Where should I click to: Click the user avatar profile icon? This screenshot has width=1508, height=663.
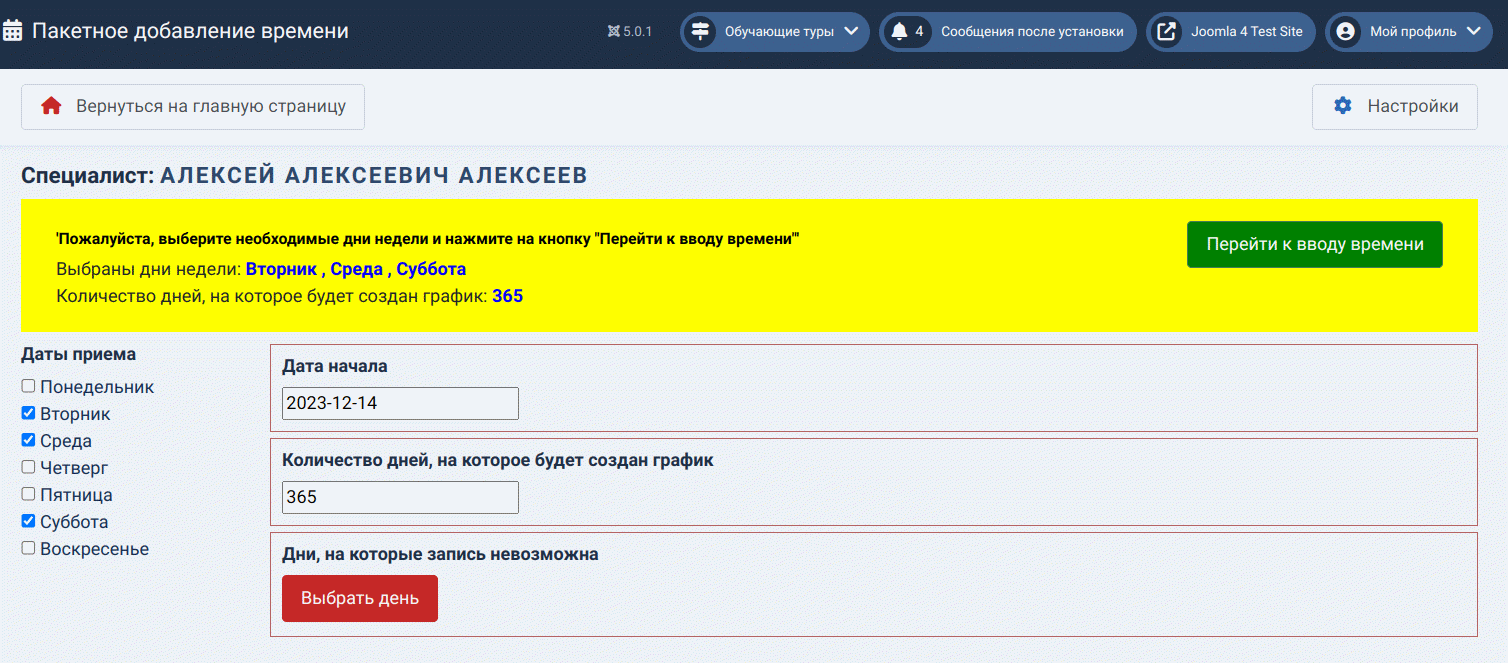click(x=1345, y=31)
